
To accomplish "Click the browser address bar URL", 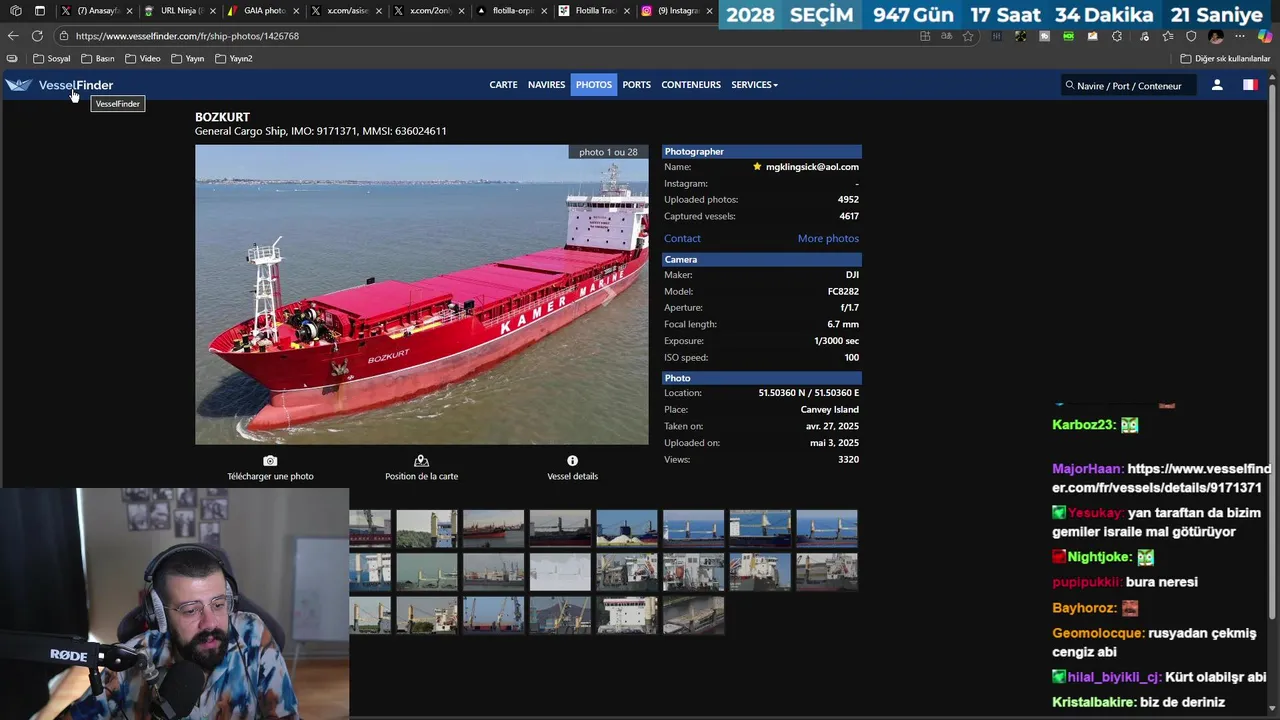I will coord(187,36).
